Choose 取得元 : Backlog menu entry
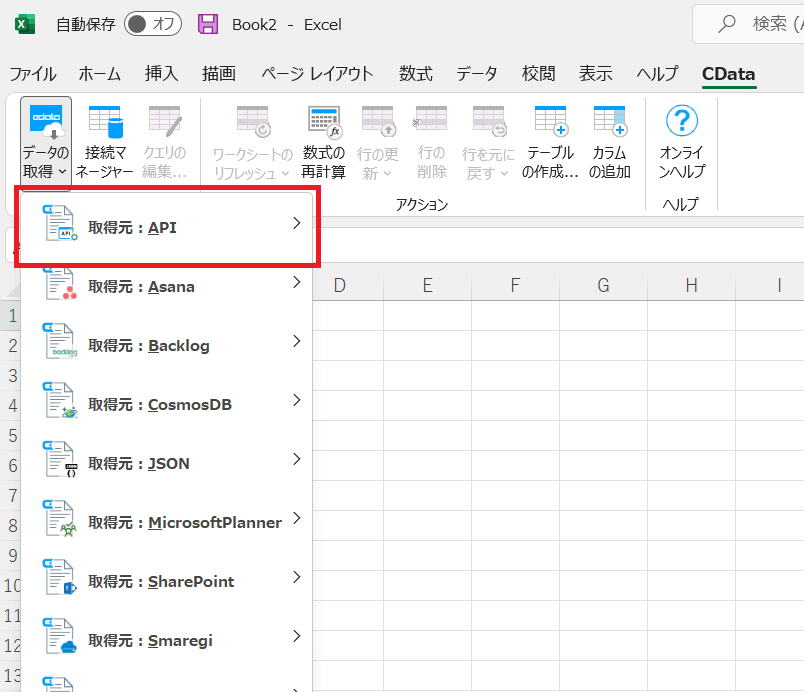This screenshot has height=692, width=804. click(x=167, y=345)
